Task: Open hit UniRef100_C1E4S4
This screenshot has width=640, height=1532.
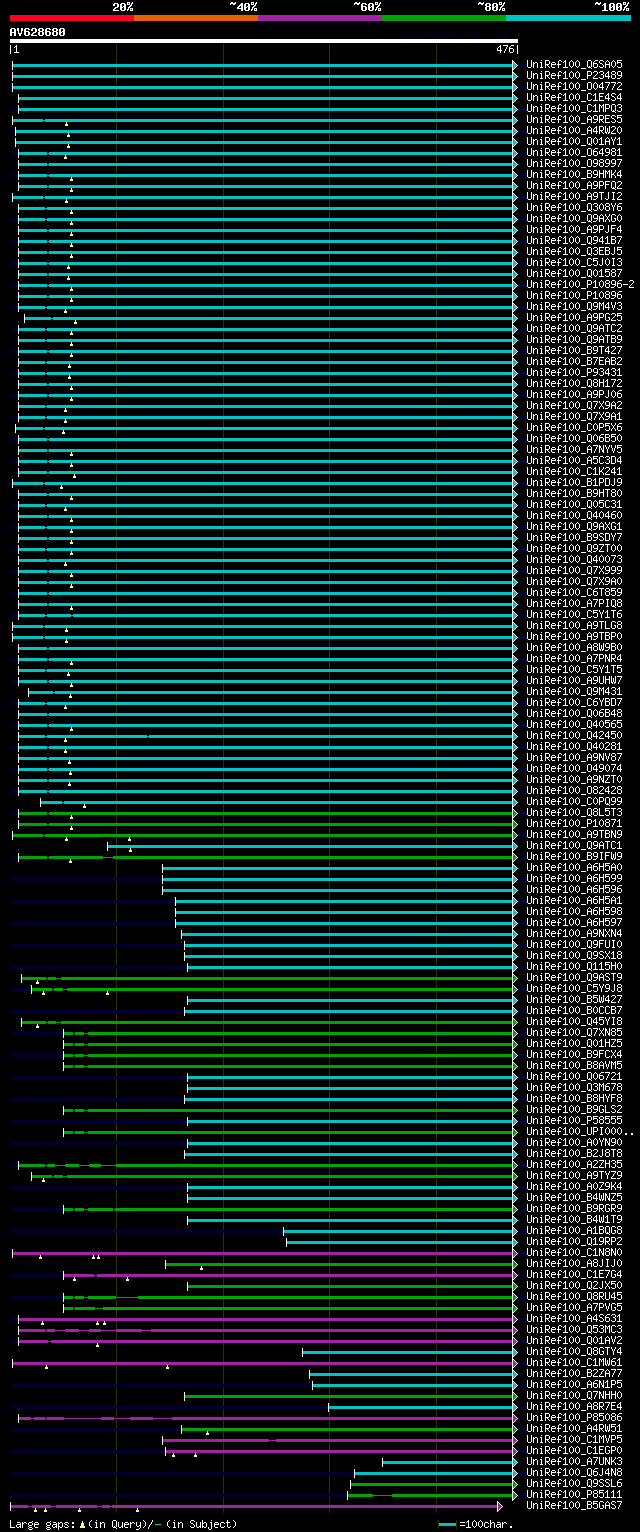Action: click(574, 97)
